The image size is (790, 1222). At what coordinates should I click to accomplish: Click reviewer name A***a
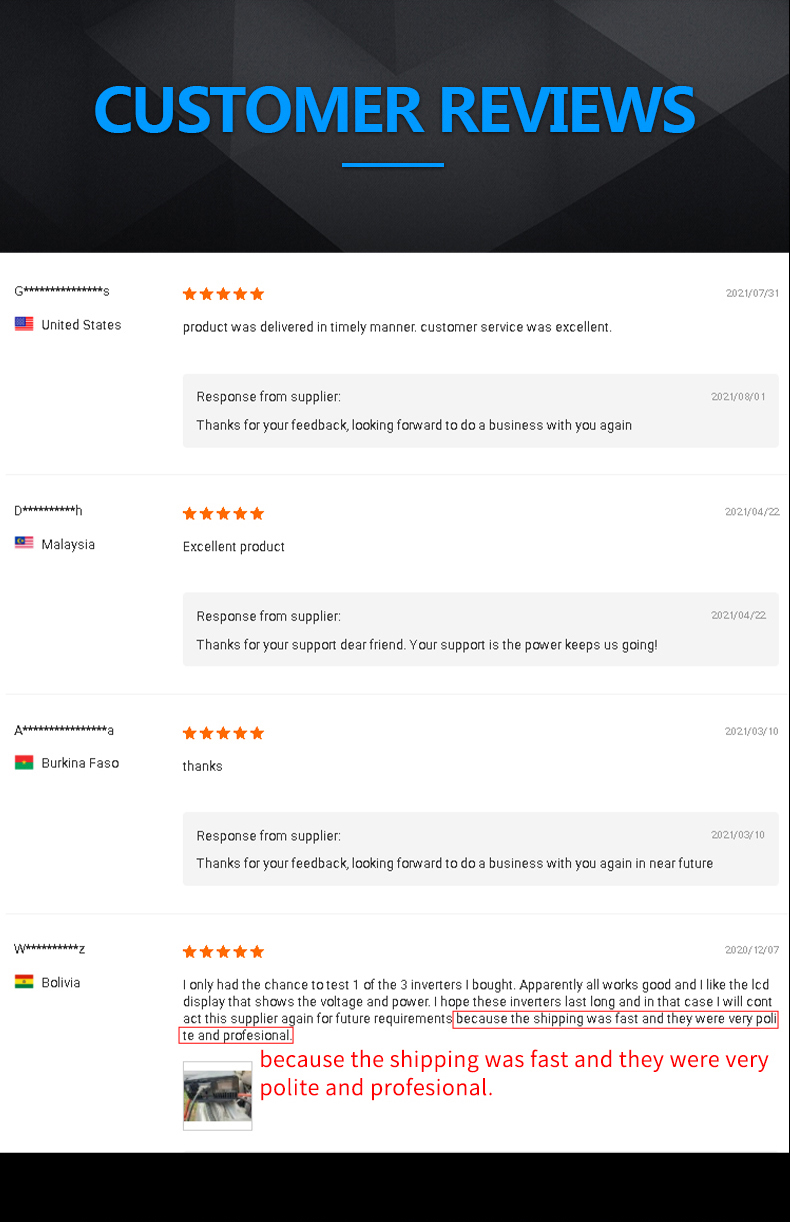(x=64, y=730)
